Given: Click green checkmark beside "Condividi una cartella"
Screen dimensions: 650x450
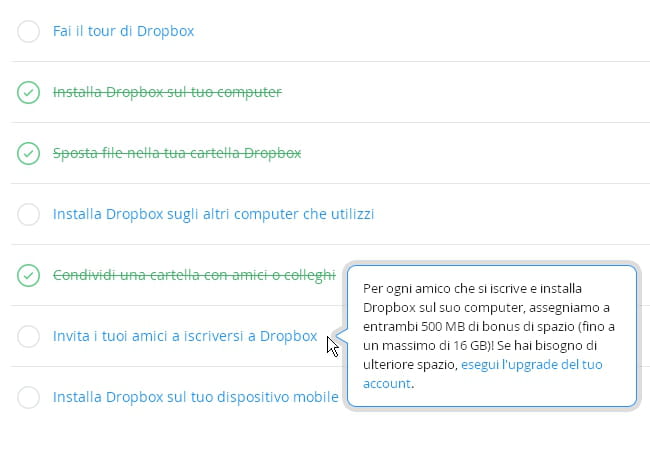Looking at the screenshot, I should tap(29, 275).
